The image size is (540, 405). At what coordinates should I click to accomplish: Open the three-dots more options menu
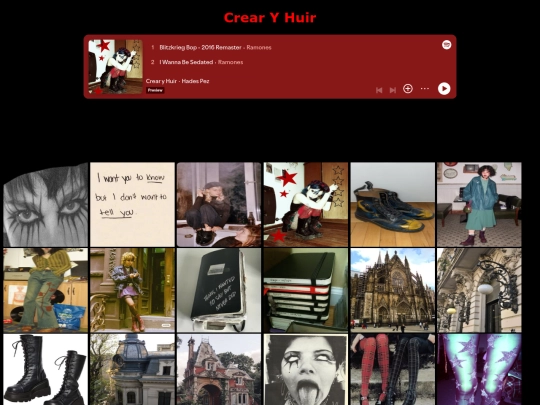click(x=425, y=89)
